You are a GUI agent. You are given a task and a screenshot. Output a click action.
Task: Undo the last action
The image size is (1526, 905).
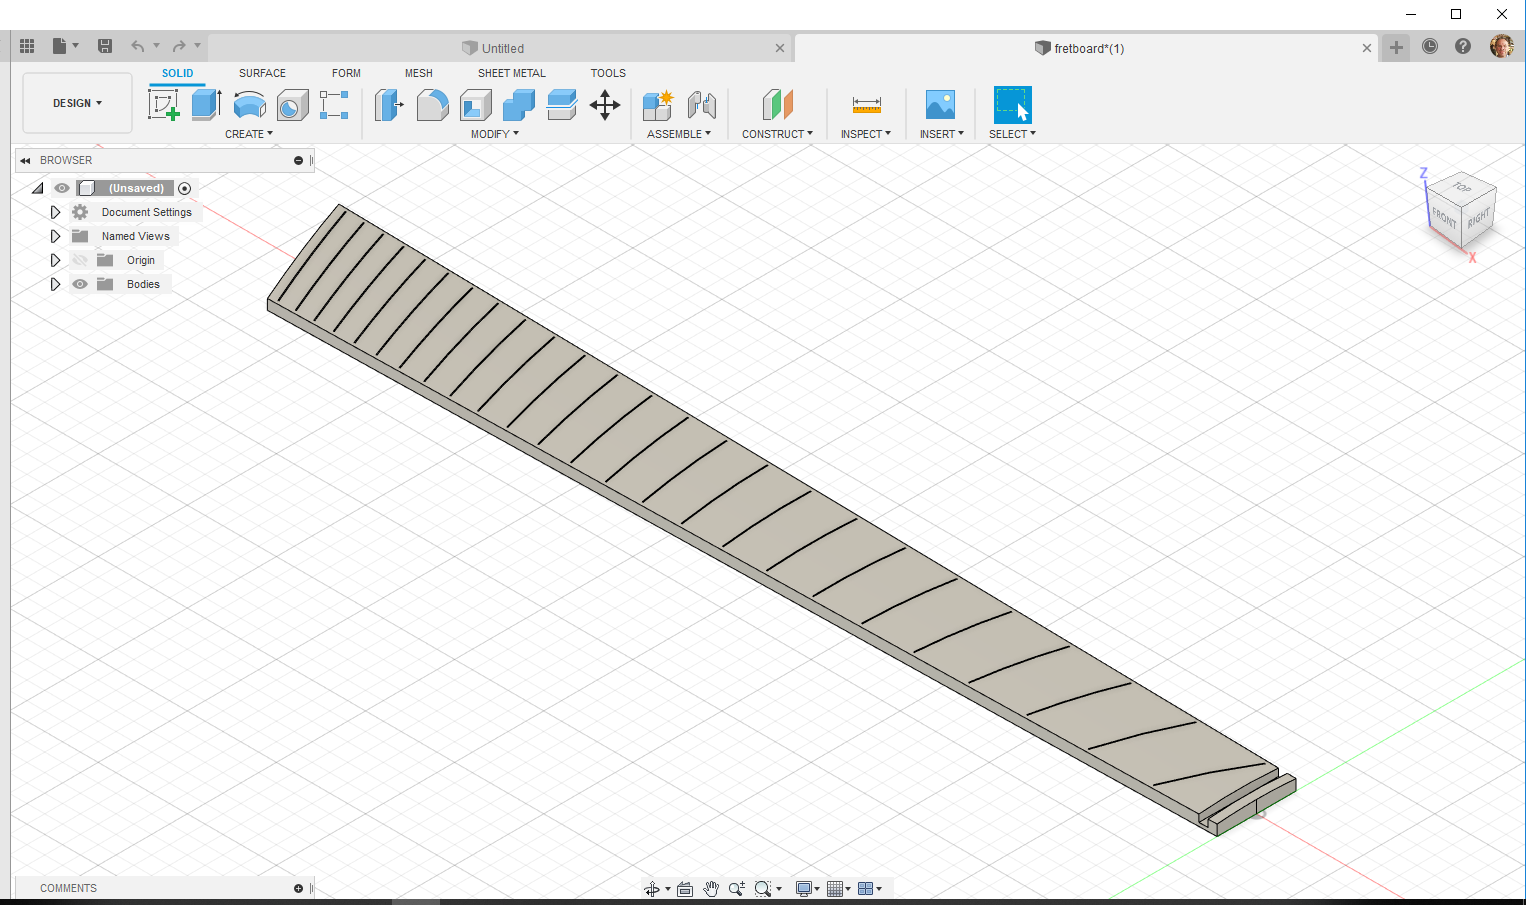point(138,46)
